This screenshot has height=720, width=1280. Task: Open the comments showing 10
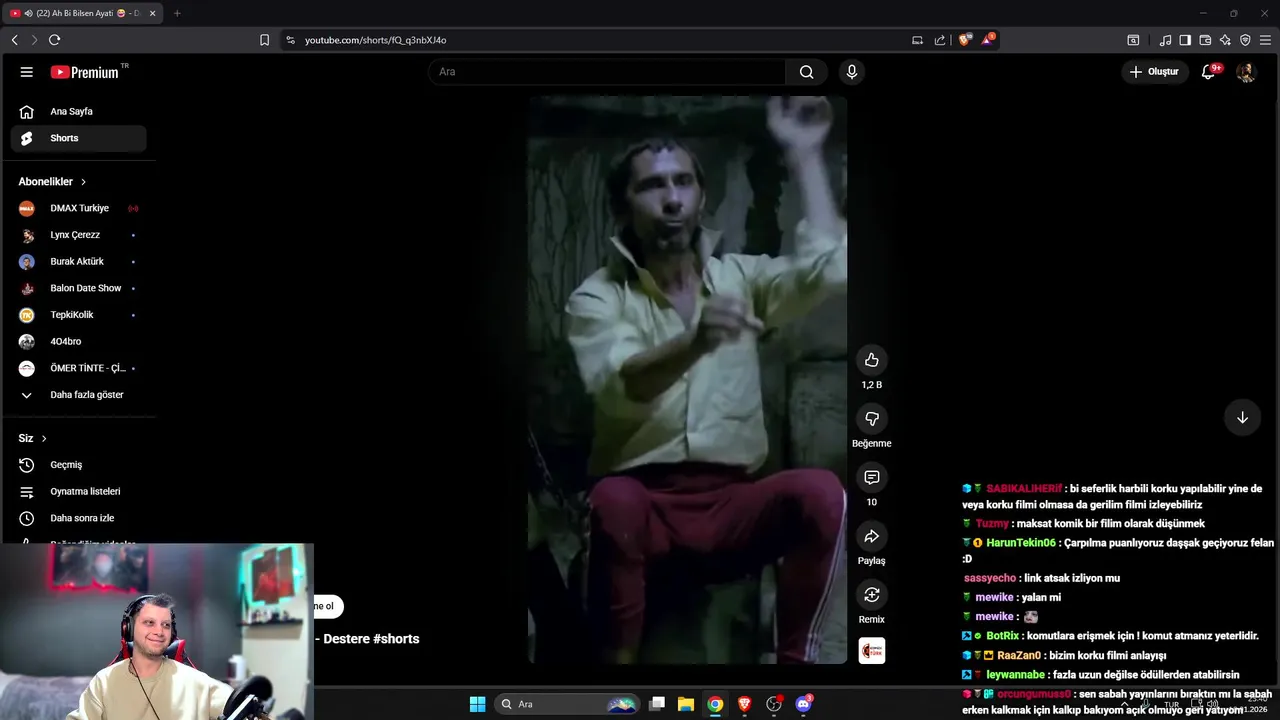click(872, 477)
